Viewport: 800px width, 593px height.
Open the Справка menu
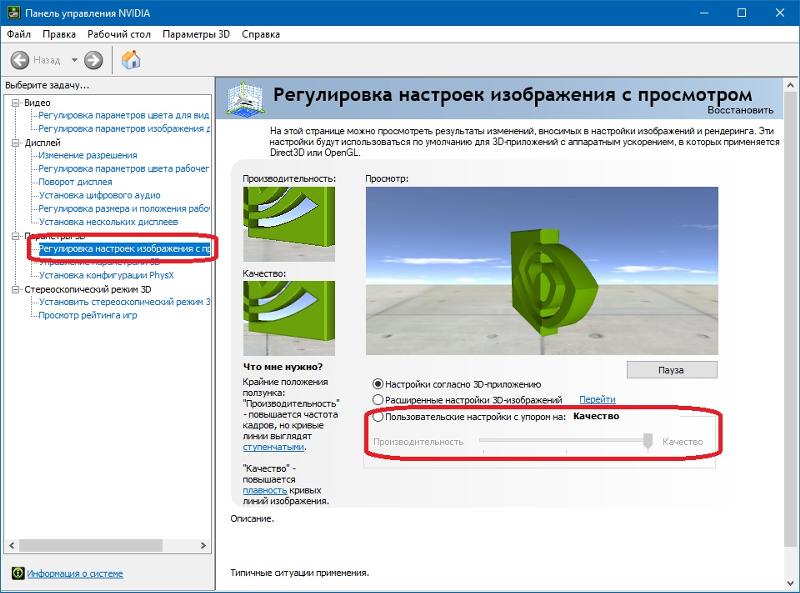click(x=261, y=34)
